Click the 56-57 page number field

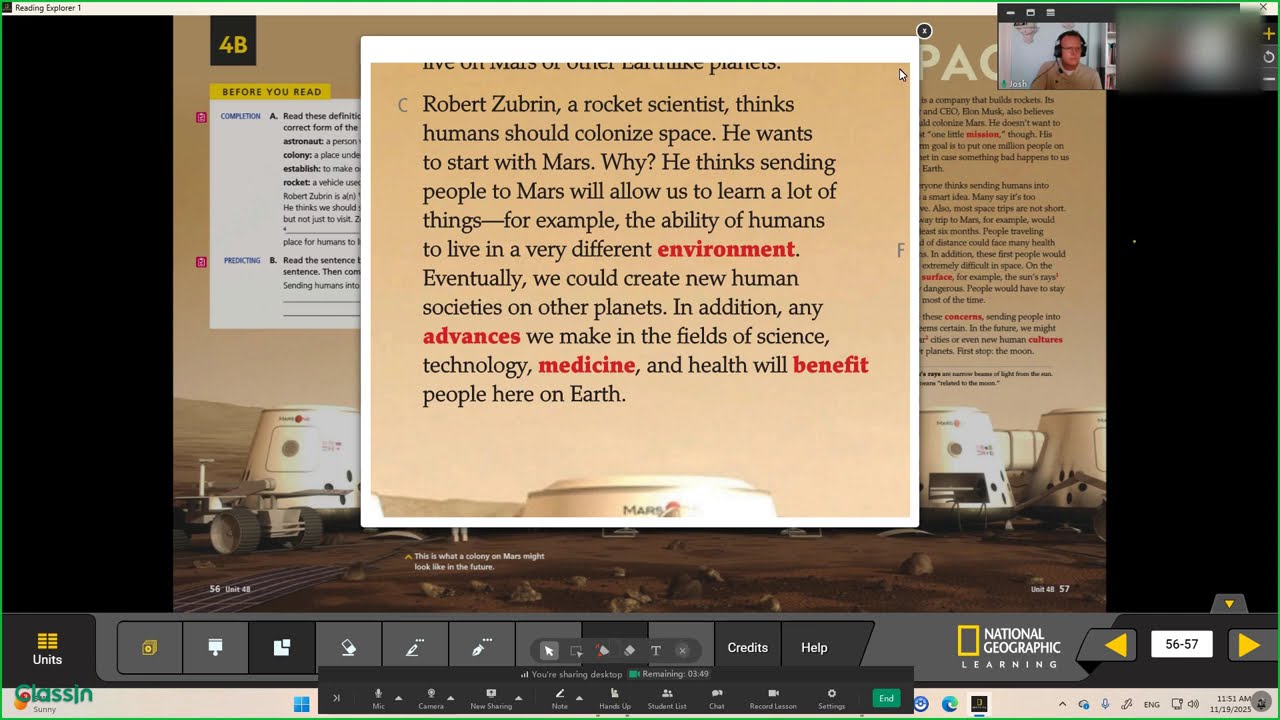point(1181,645)
